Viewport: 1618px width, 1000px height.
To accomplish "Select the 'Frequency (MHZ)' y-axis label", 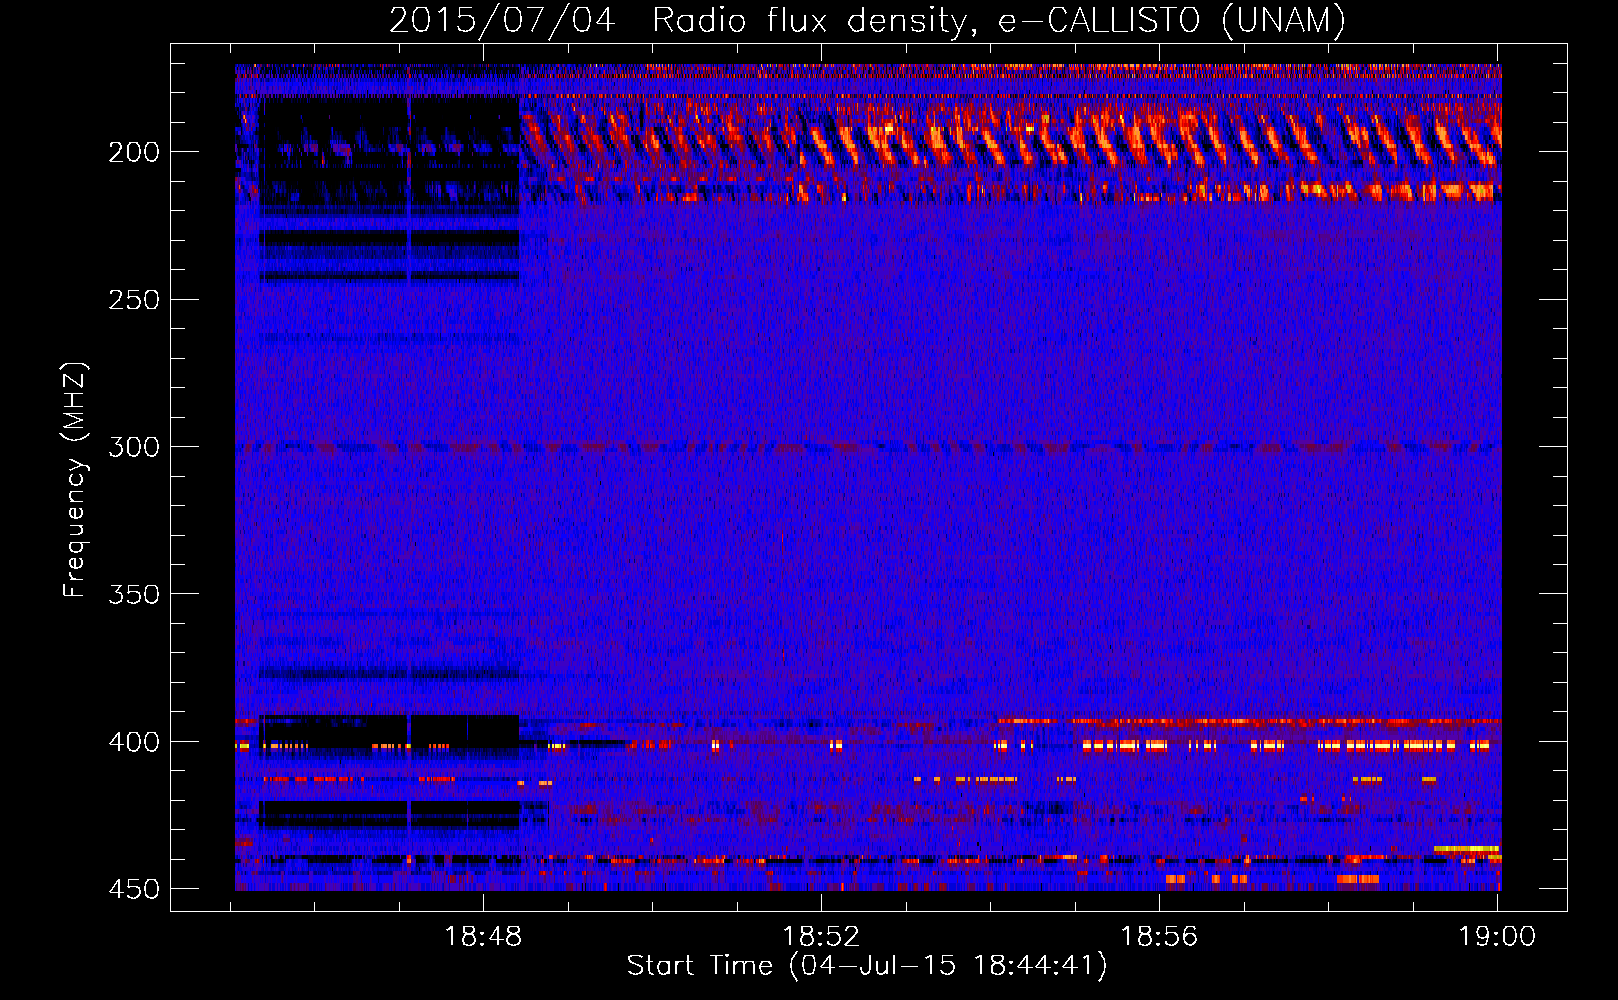I will tap(75, 480).
